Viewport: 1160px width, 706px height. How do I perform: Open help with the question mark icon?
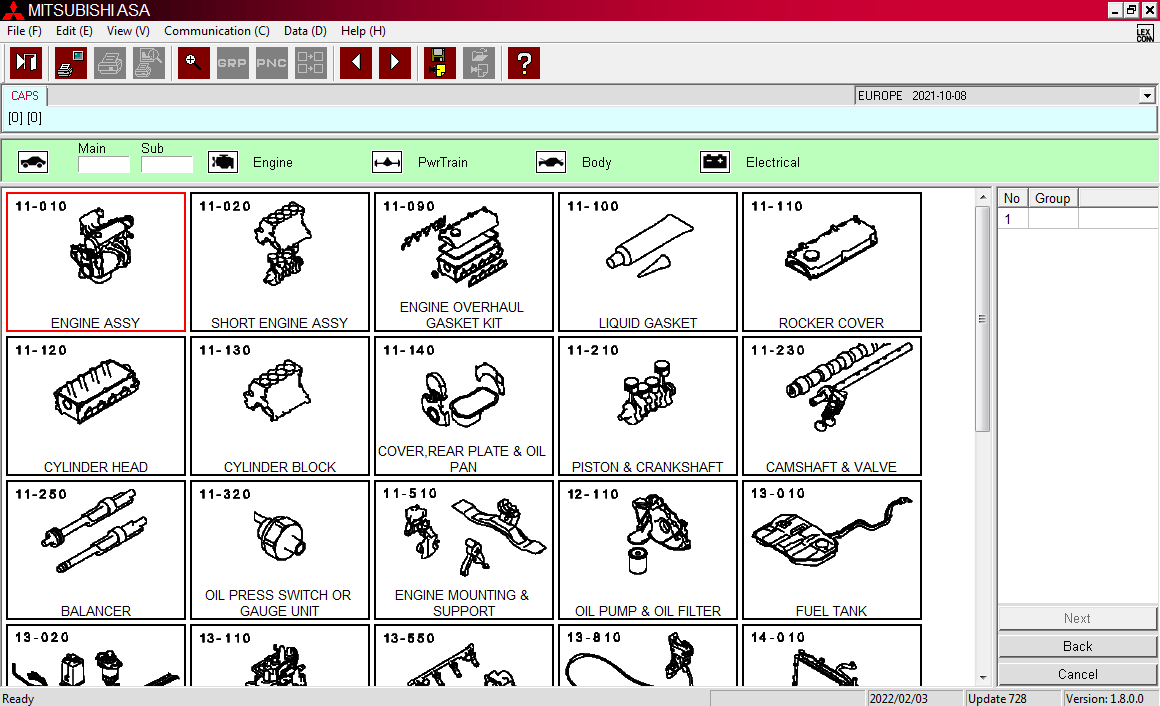click(524, 63)
